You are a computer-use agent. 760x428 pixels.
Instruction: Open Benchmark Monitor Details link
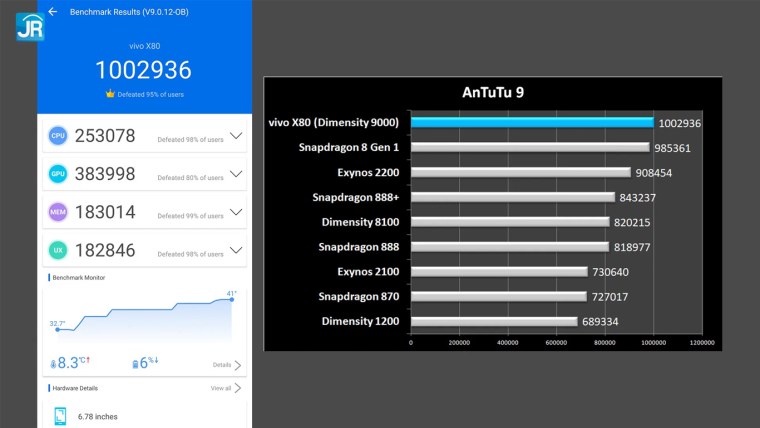click(226, 365)
